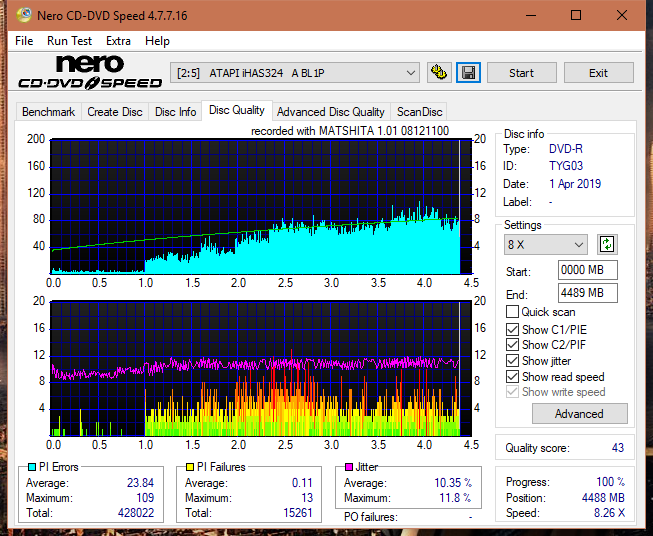Viewport: 653px width, 536px height.
Task: Open the Run Test menu
Action: point(69,41)
